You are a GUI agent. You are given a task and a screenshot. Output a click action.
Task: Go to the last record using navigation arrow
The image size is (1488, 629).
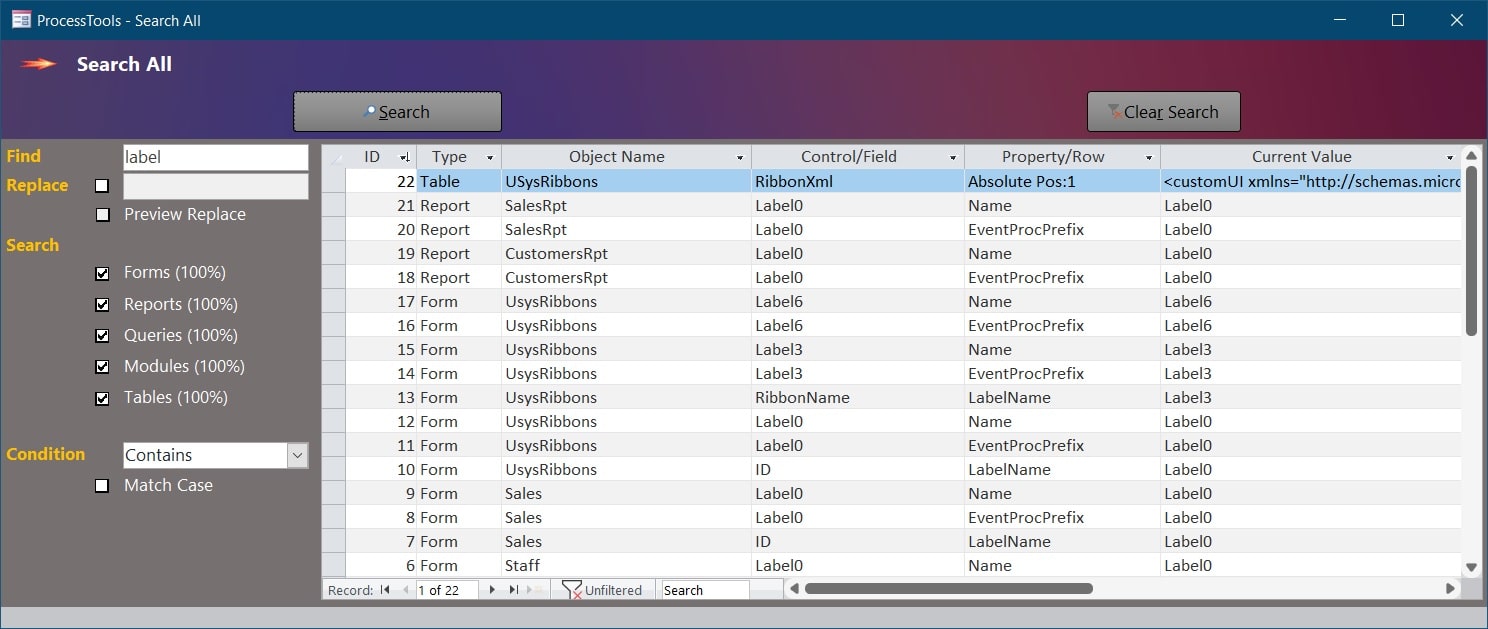(x=514, y=589)
